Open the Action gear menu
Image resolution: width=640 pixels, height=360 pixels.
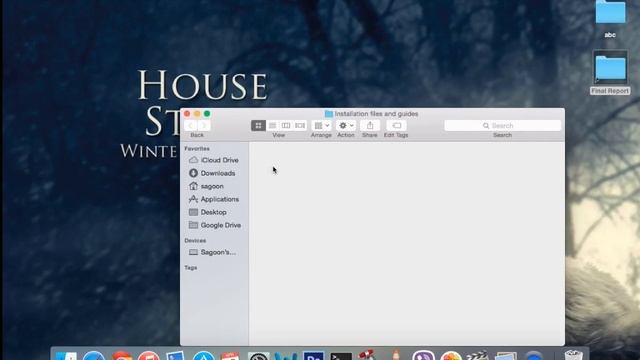point(346,126)
